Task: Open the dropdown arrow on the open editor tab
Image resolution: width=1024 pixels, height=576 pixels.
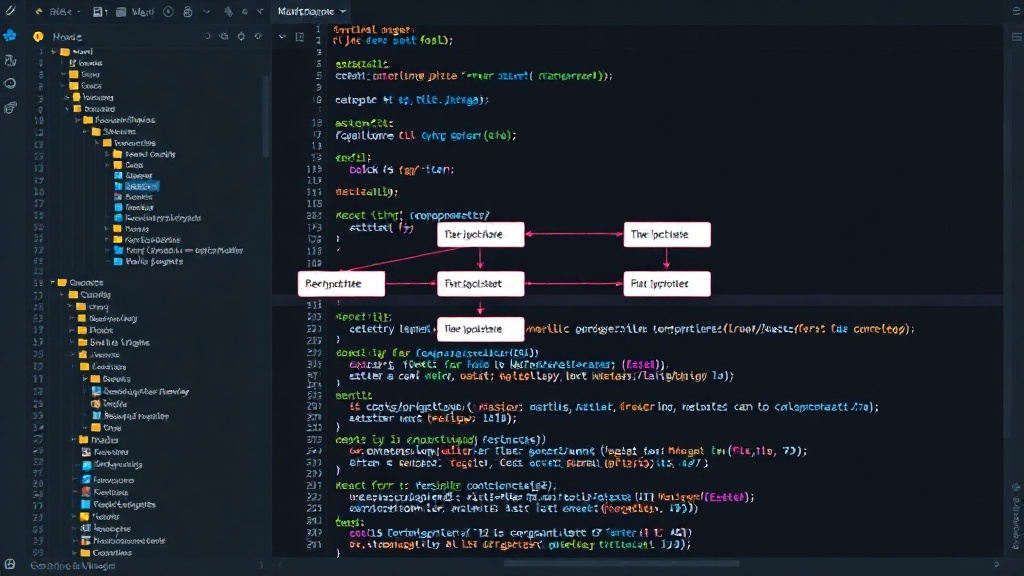Action: (343, 11)
